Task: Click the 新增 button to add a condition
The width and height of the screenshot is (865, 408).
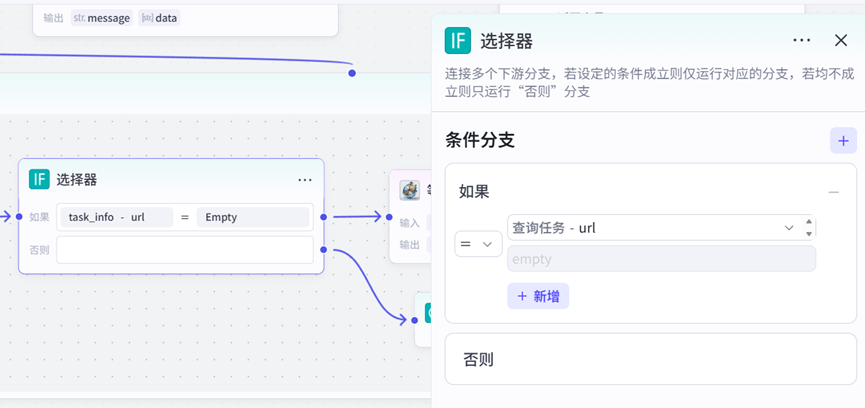Action: pos(538,297)
